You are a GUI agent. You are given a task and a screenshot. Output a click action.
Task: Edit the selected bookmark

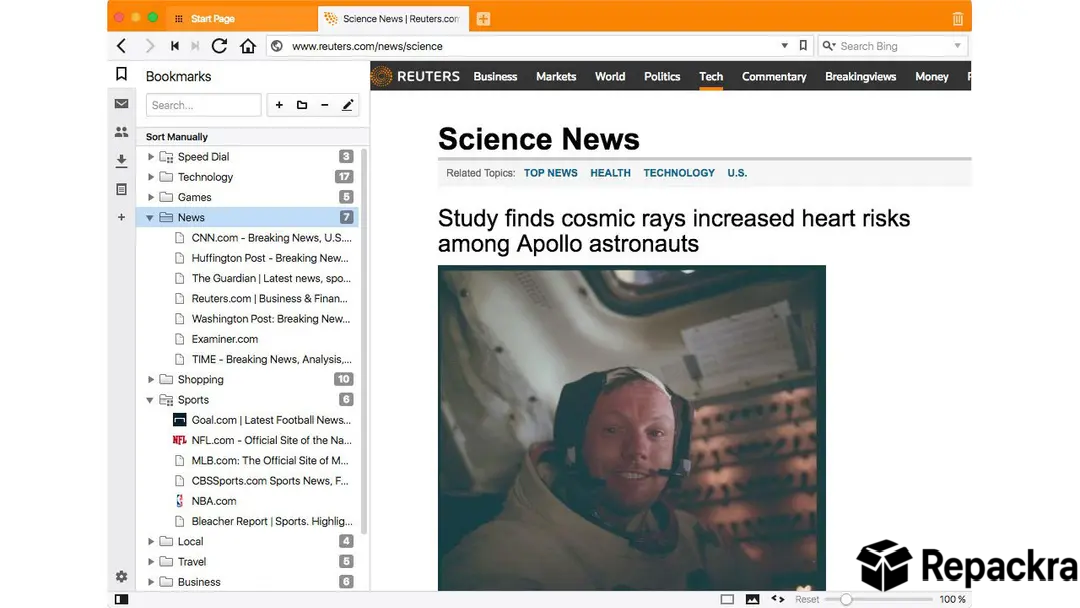click(x=348, y=105)
